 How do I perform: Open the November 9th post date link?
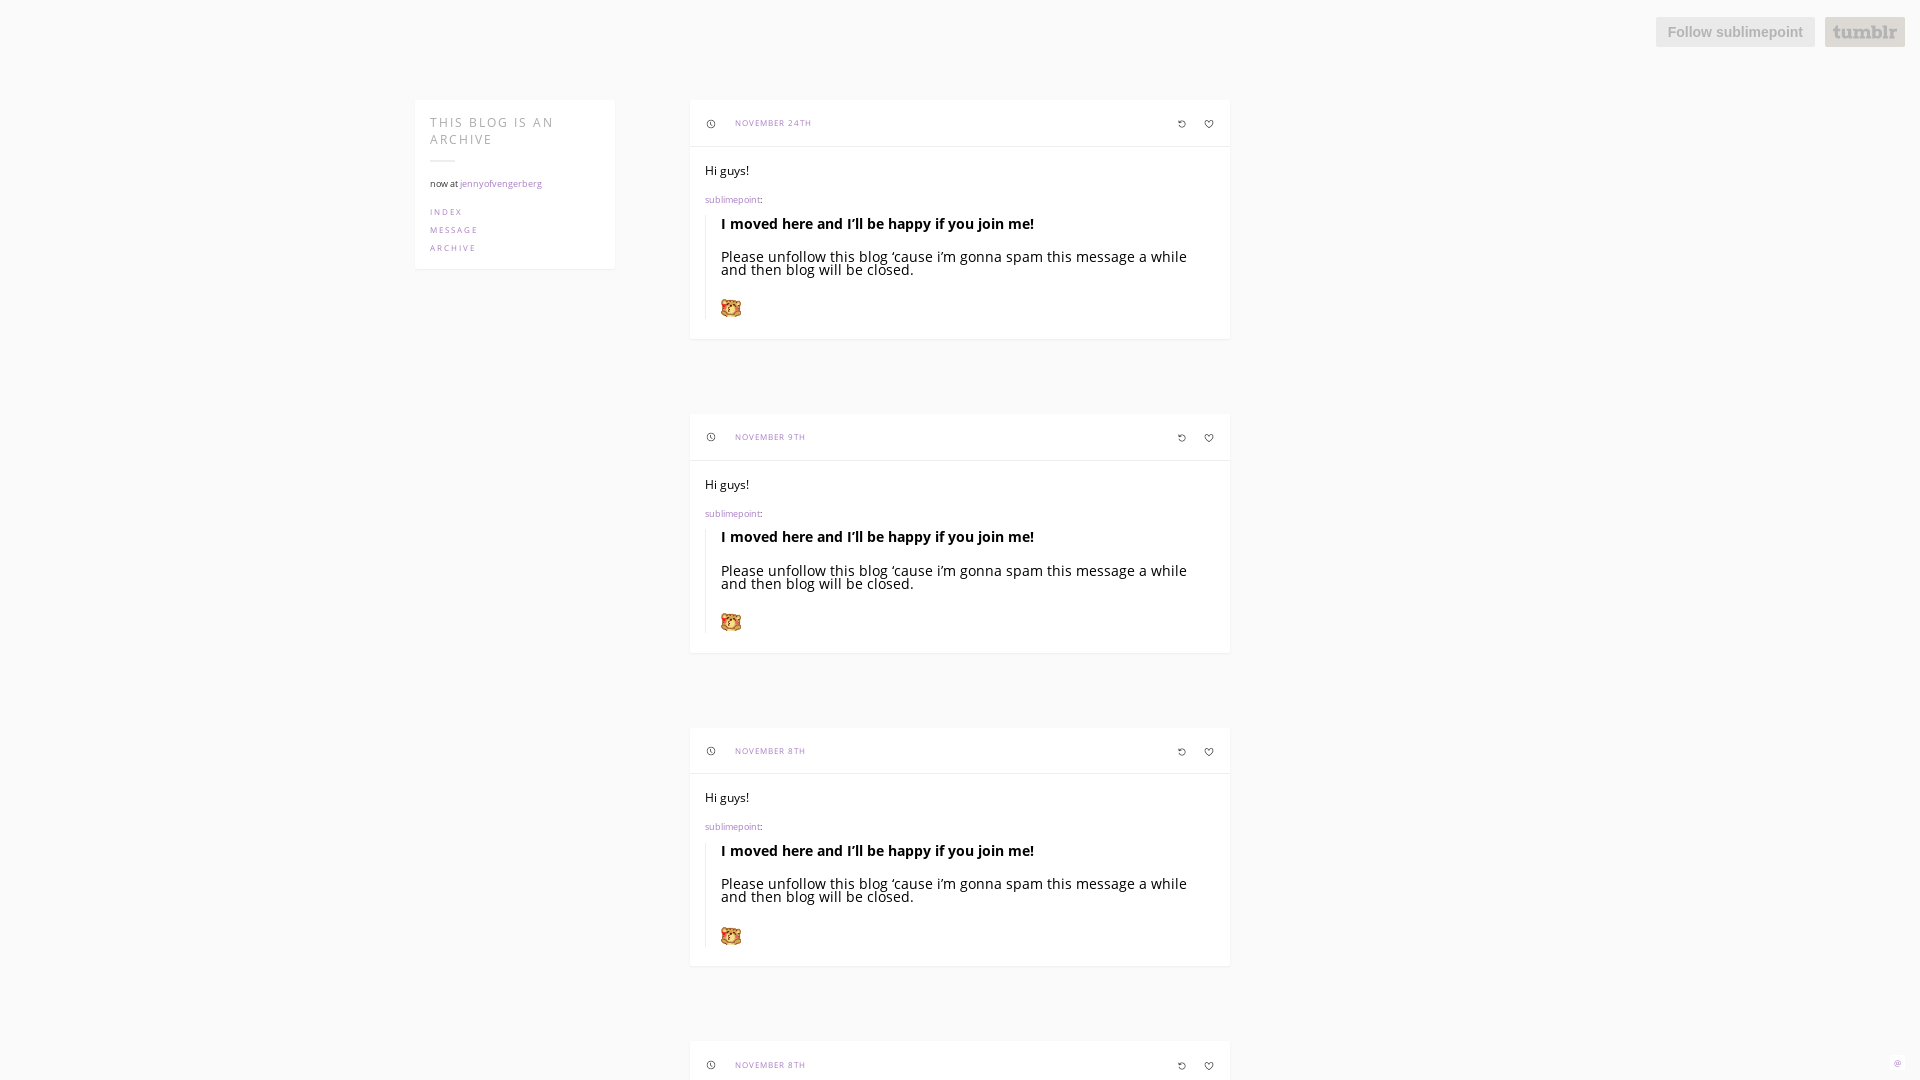coord(770,437)
